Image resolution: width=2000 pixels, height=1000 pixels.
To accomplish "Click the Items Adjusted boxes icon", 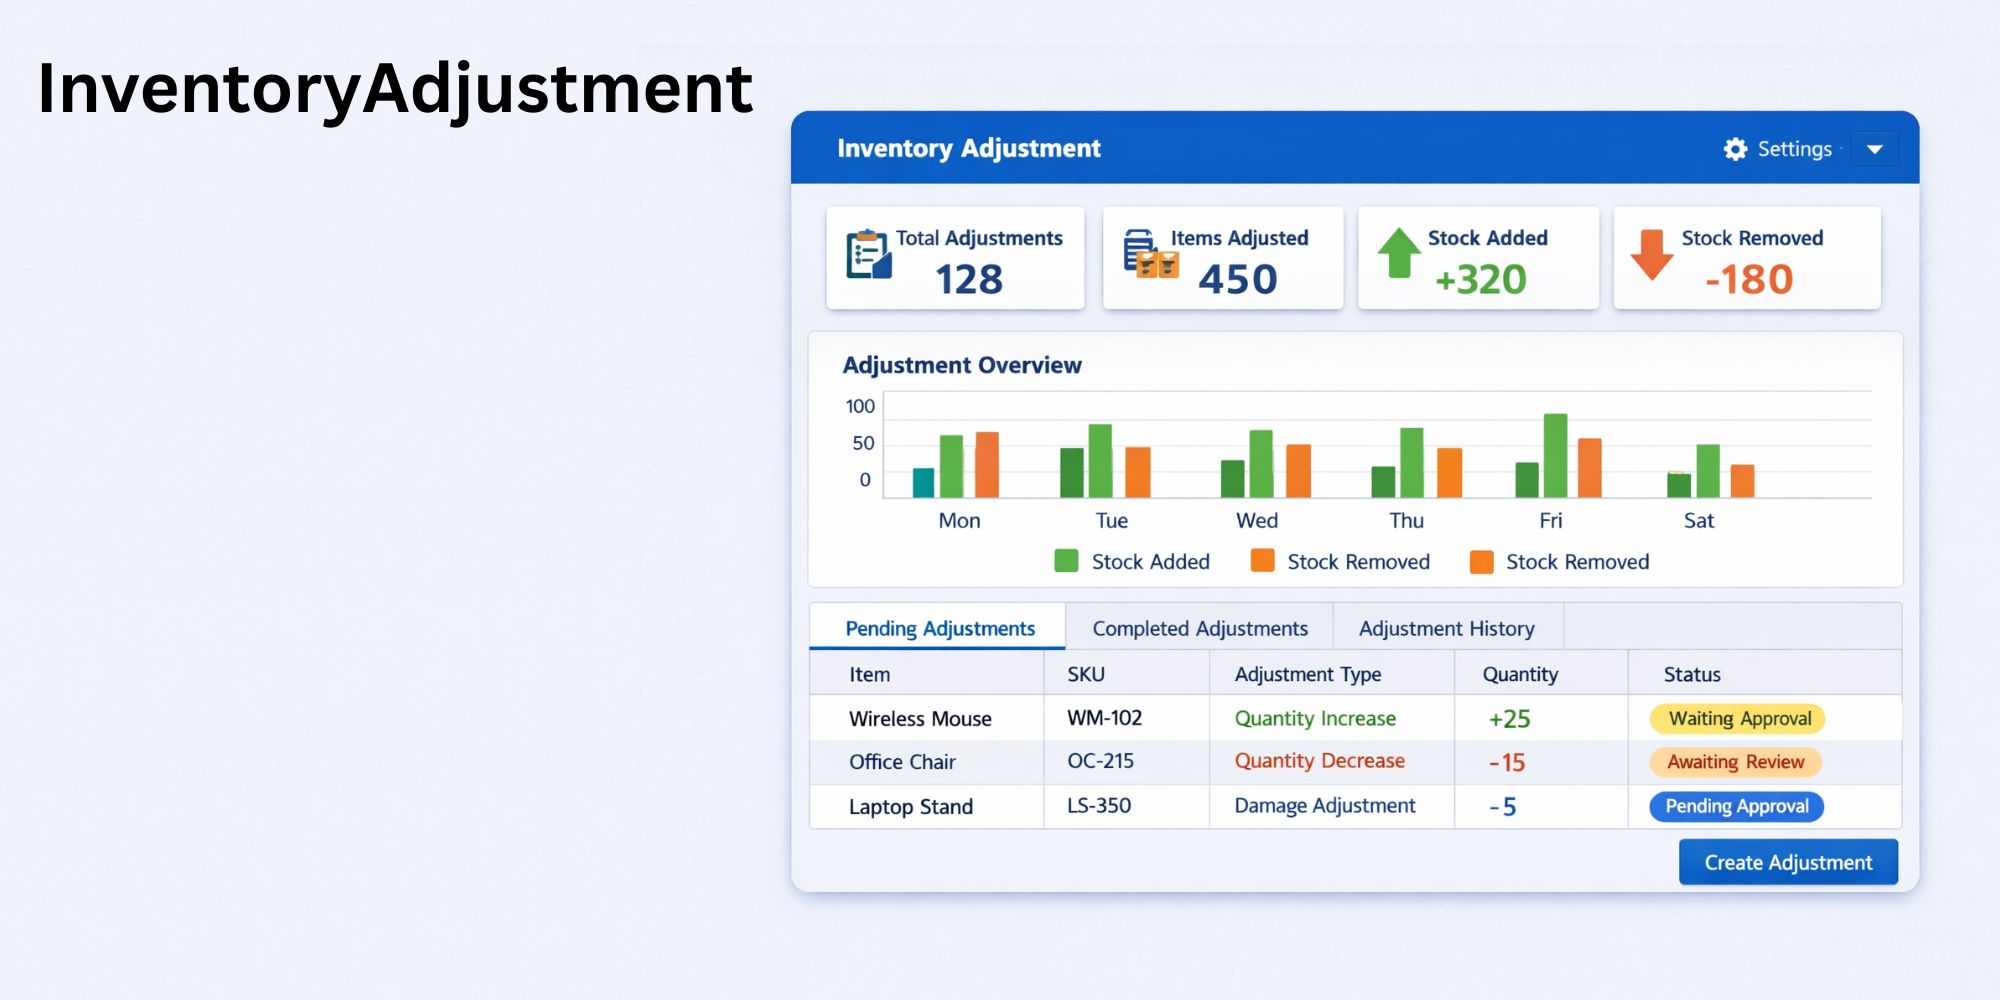I will coord(1150,255).
